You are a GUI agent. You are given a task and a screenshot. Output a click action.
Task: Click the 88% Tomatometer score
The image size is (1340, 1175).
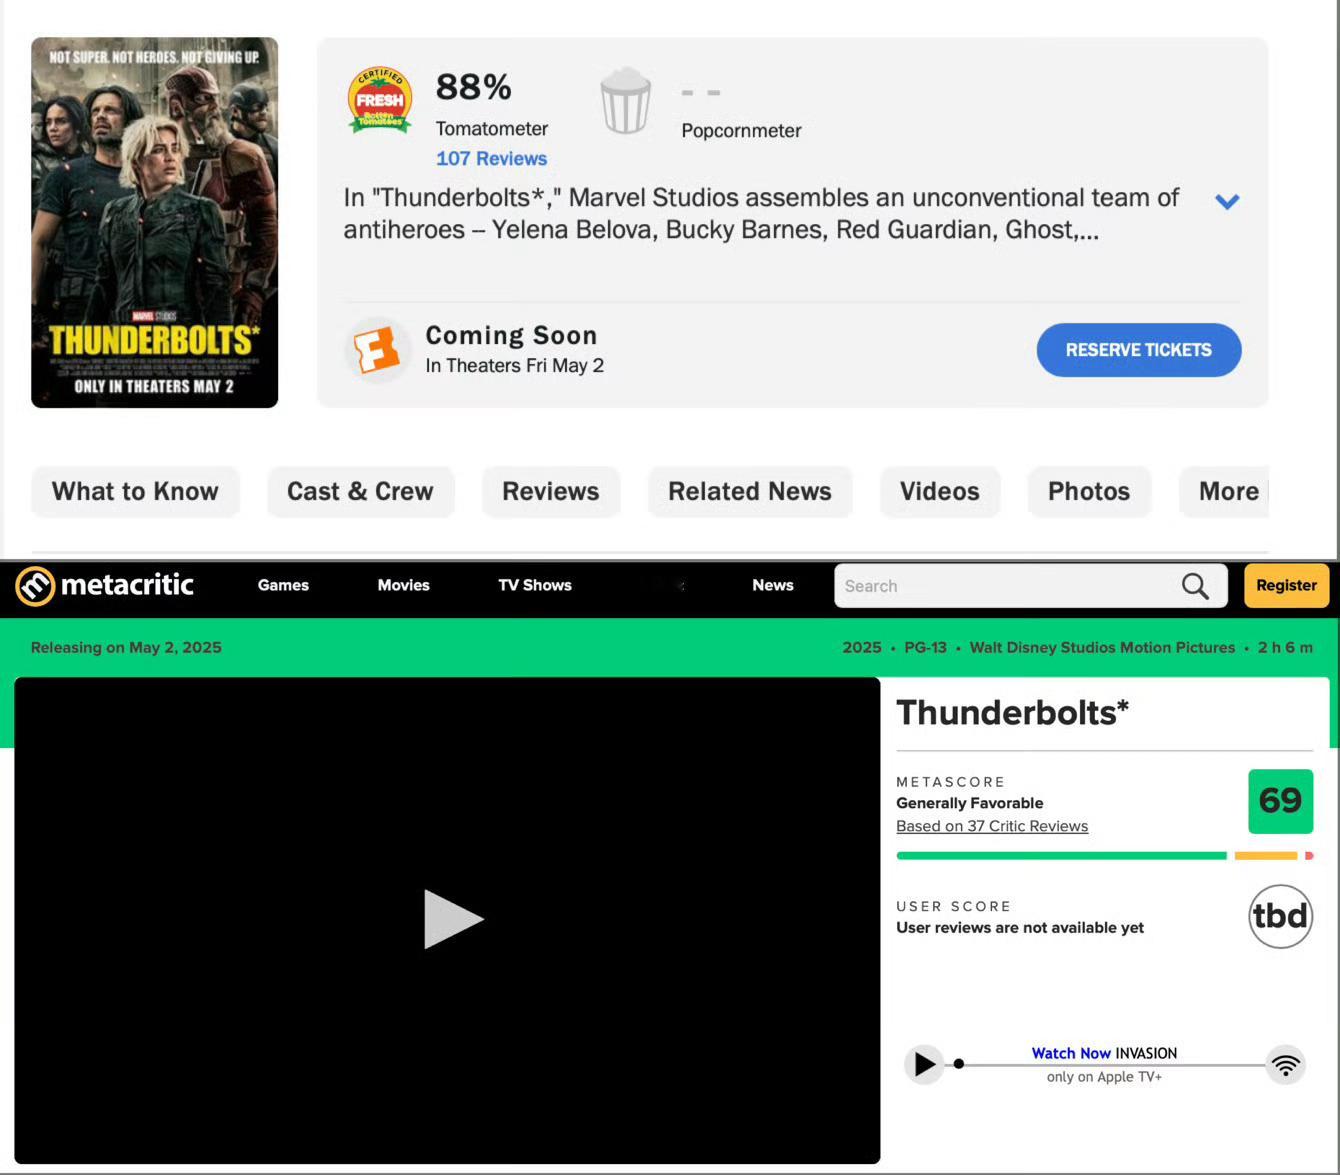click(474, 87)
